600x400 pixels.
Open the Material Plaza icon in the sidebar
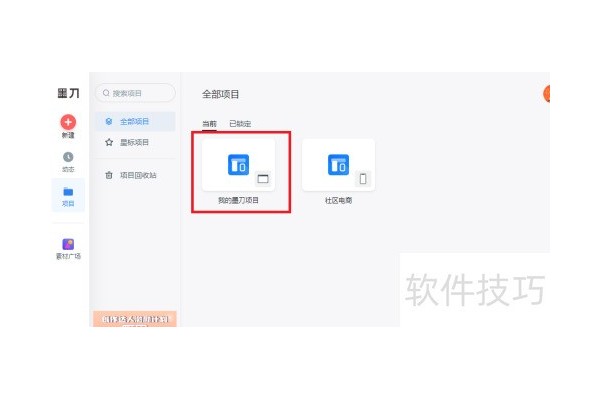(68, 244)
